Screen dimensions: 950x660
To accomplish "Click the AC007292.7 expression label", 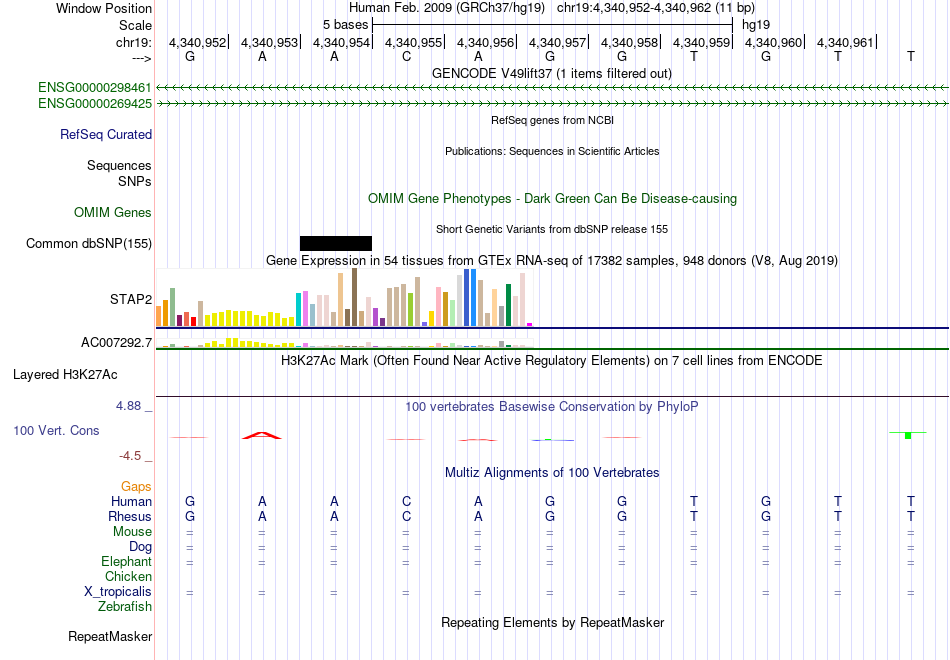I will [x=116, y=343].
